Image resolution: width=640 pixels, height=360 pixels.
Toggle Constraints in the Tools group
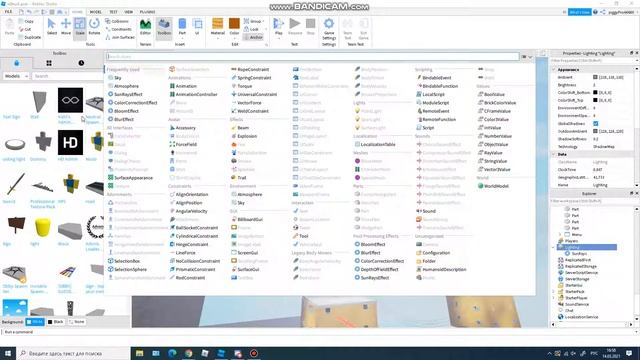118,29
